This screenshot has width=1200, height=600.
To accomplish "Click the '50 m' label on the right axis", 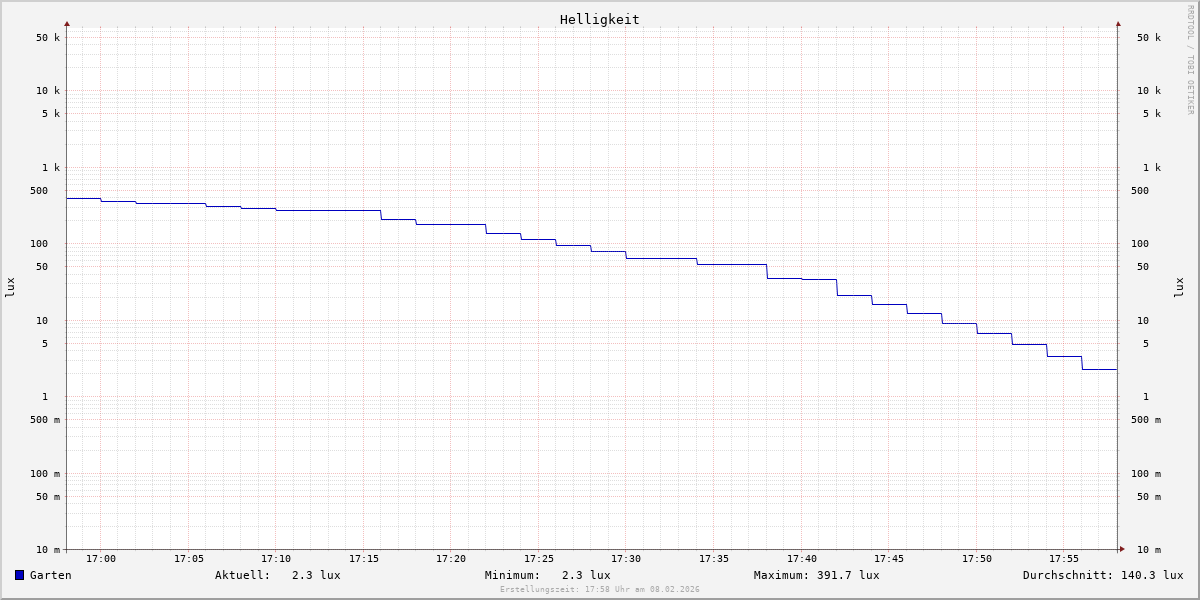I will (x=1149, y=497).
